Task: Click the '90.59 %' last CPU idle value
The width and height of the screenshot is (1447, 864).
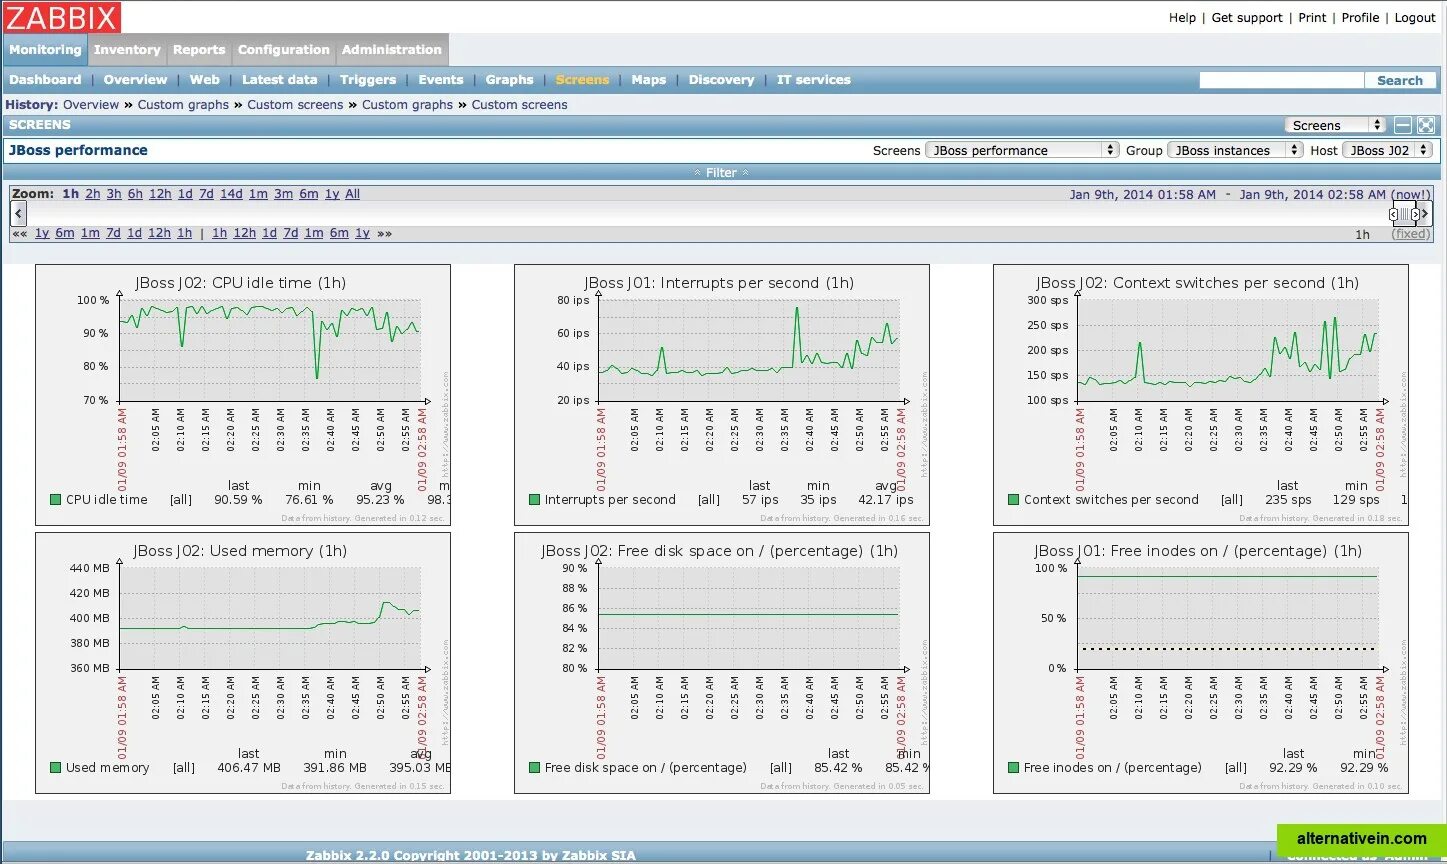Action: (238, 500)
